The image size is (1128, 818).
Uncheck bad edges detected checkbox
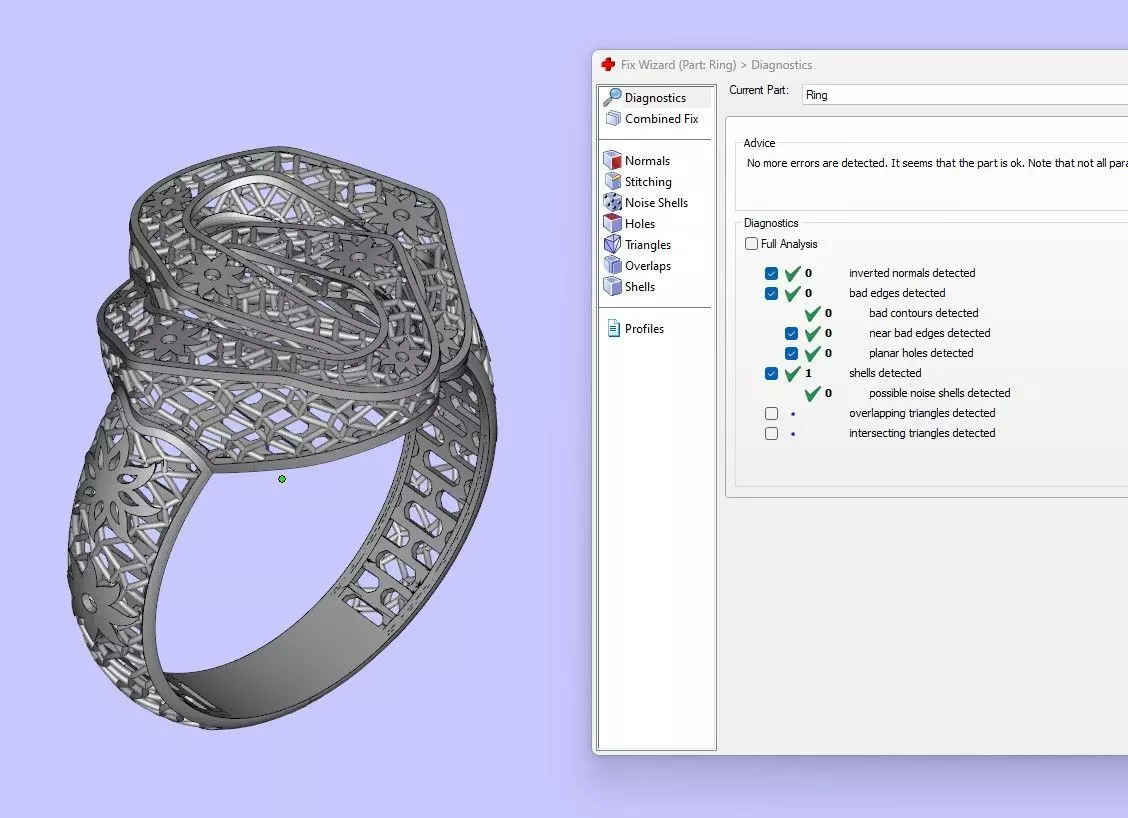(x=771, y=294)
